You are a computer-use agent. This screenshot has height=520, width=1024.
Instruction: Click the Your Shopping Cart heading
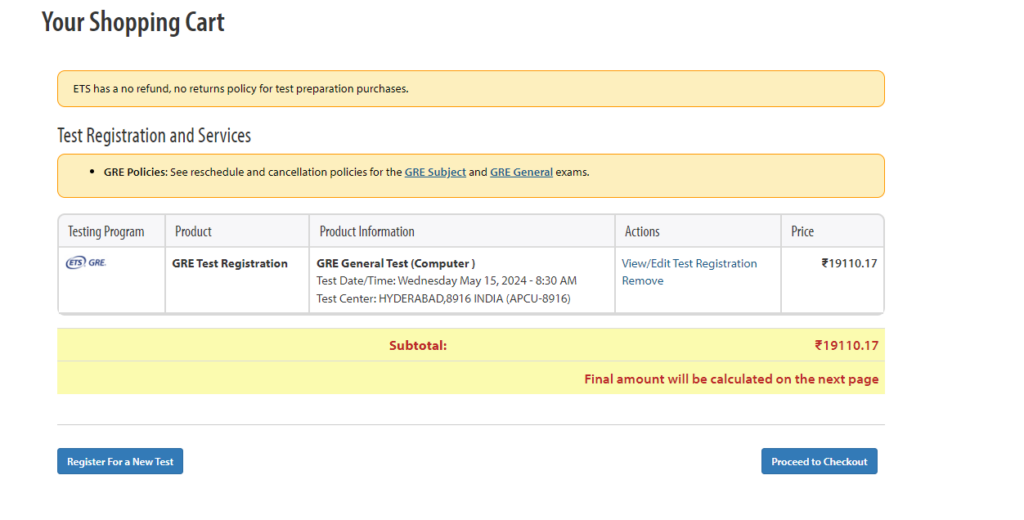coord(133,22)
